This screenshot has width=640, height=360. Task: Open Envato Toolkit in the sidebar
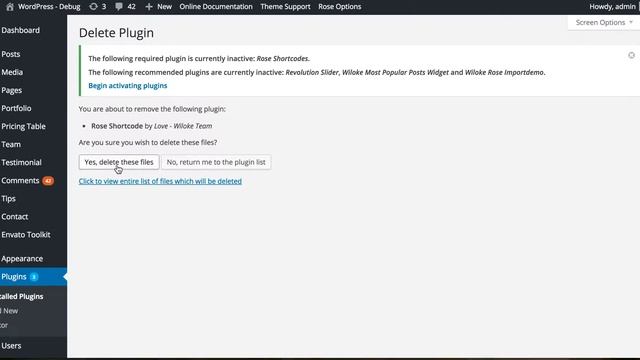[26, 235]
